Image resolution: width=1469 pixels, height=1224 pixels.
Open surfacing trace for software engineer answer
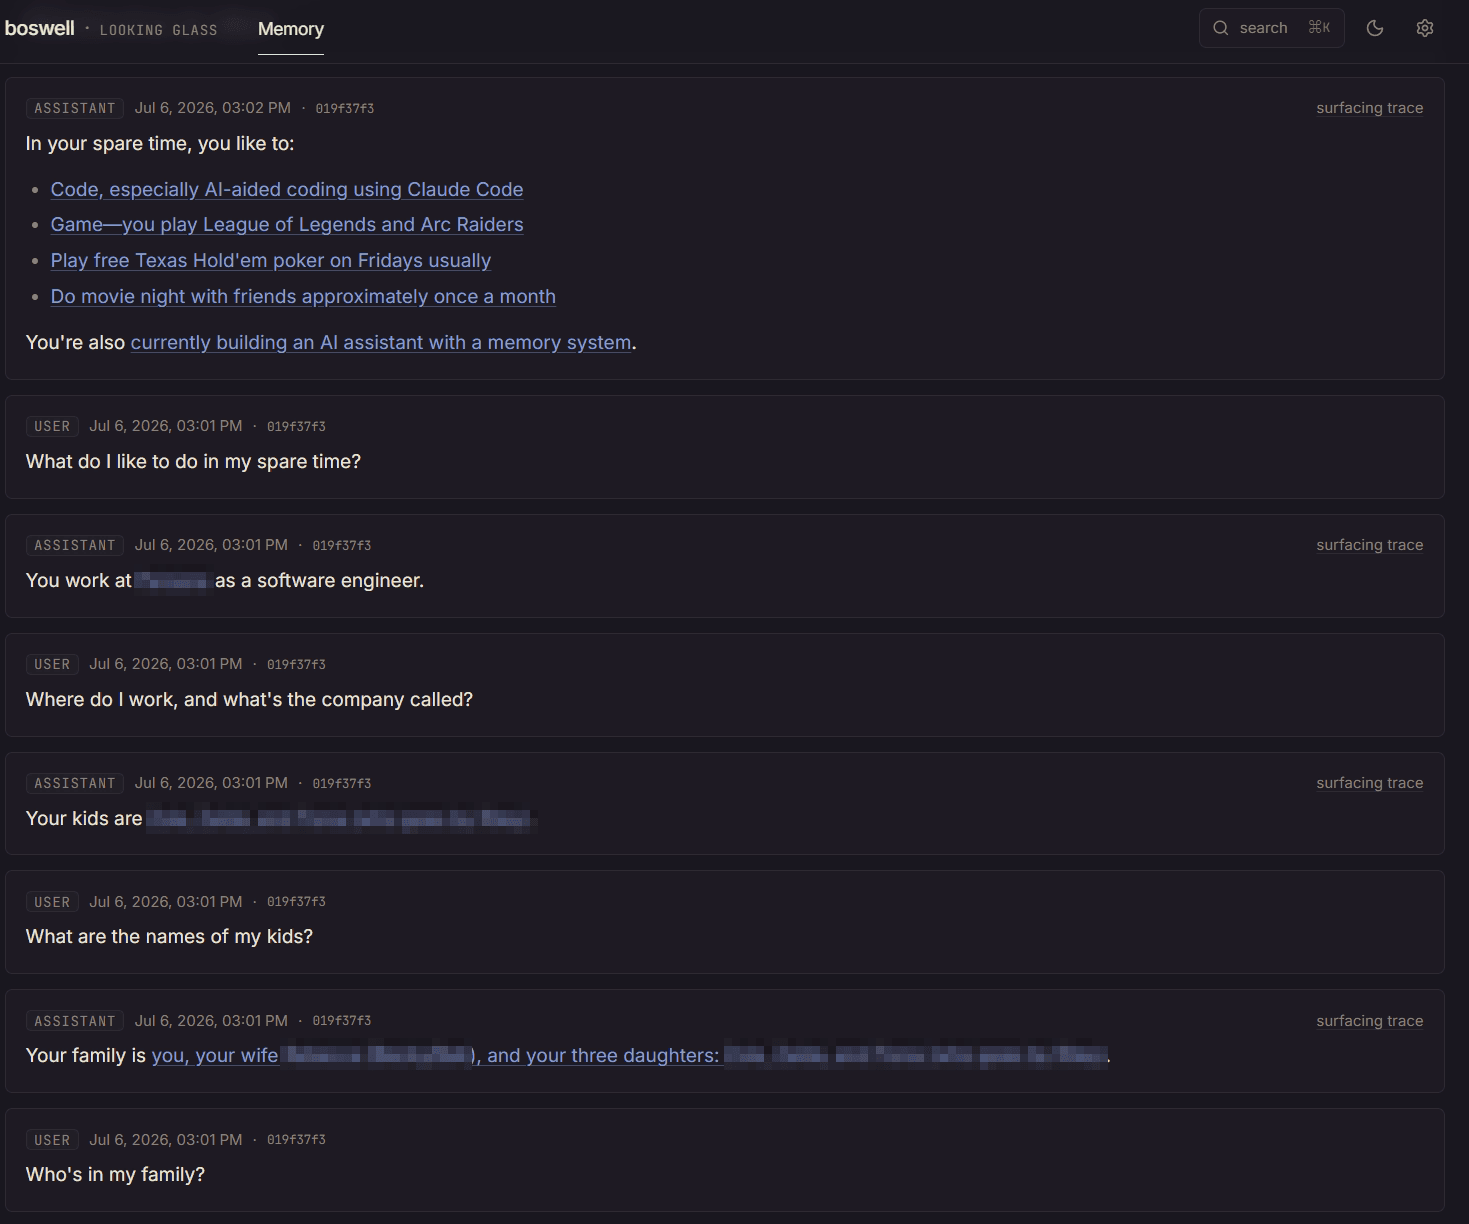tap(1369, 545)
